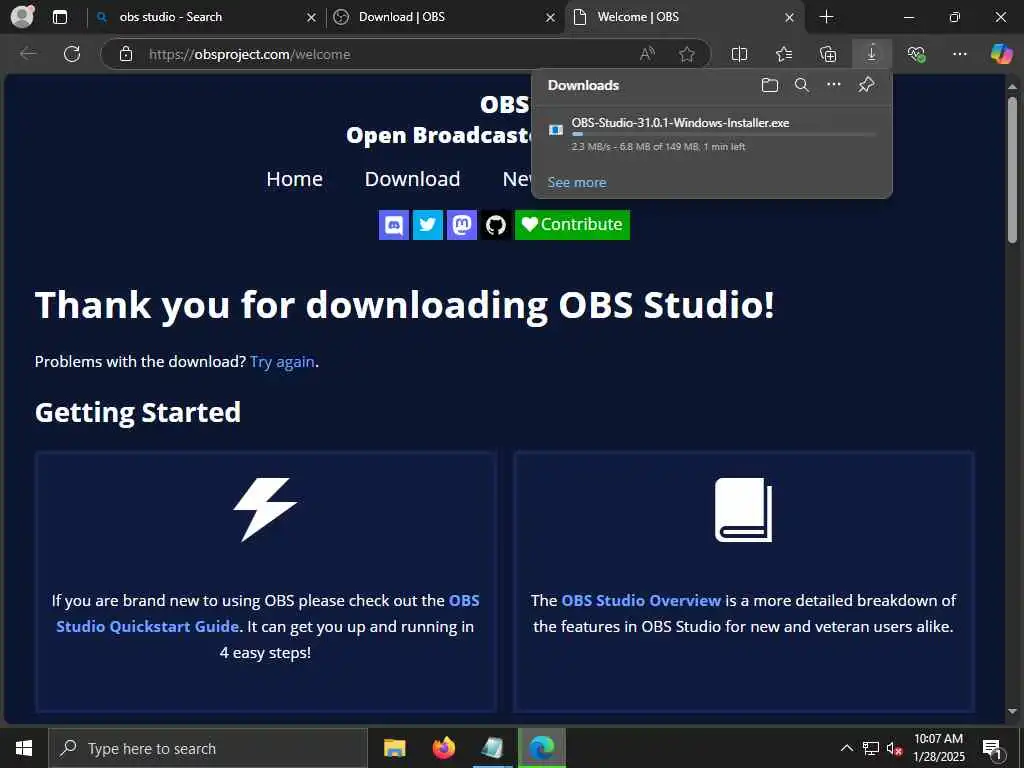Click the scrollbar up arrow
This screenshot has width=1024, height=768.
(x=1012, y=86)
